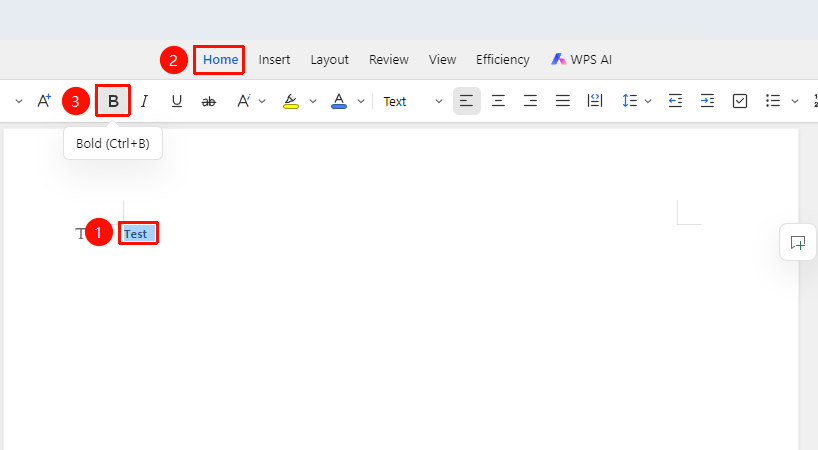Apply blue font color
The width and height of the screenshot is (818, 450).
point(339,101)
